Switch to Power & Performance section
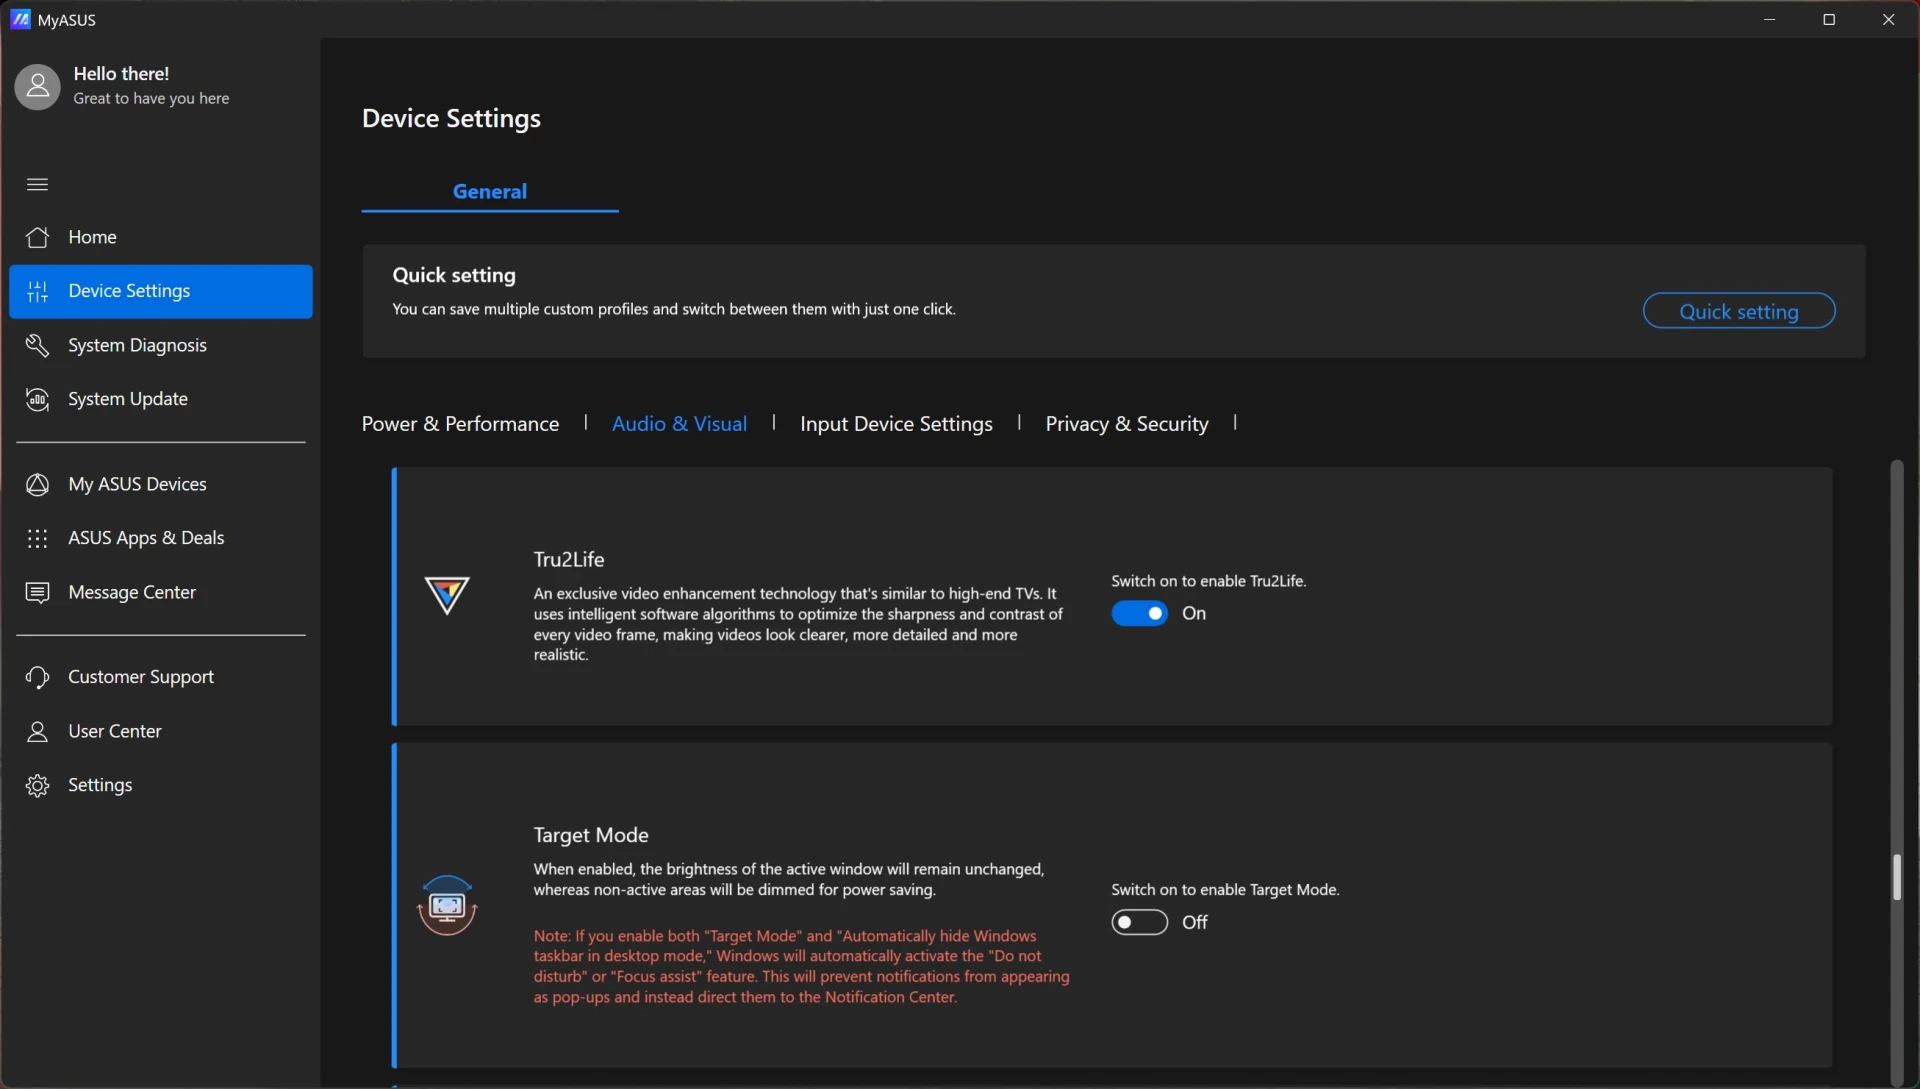 (x=460, y=424)
